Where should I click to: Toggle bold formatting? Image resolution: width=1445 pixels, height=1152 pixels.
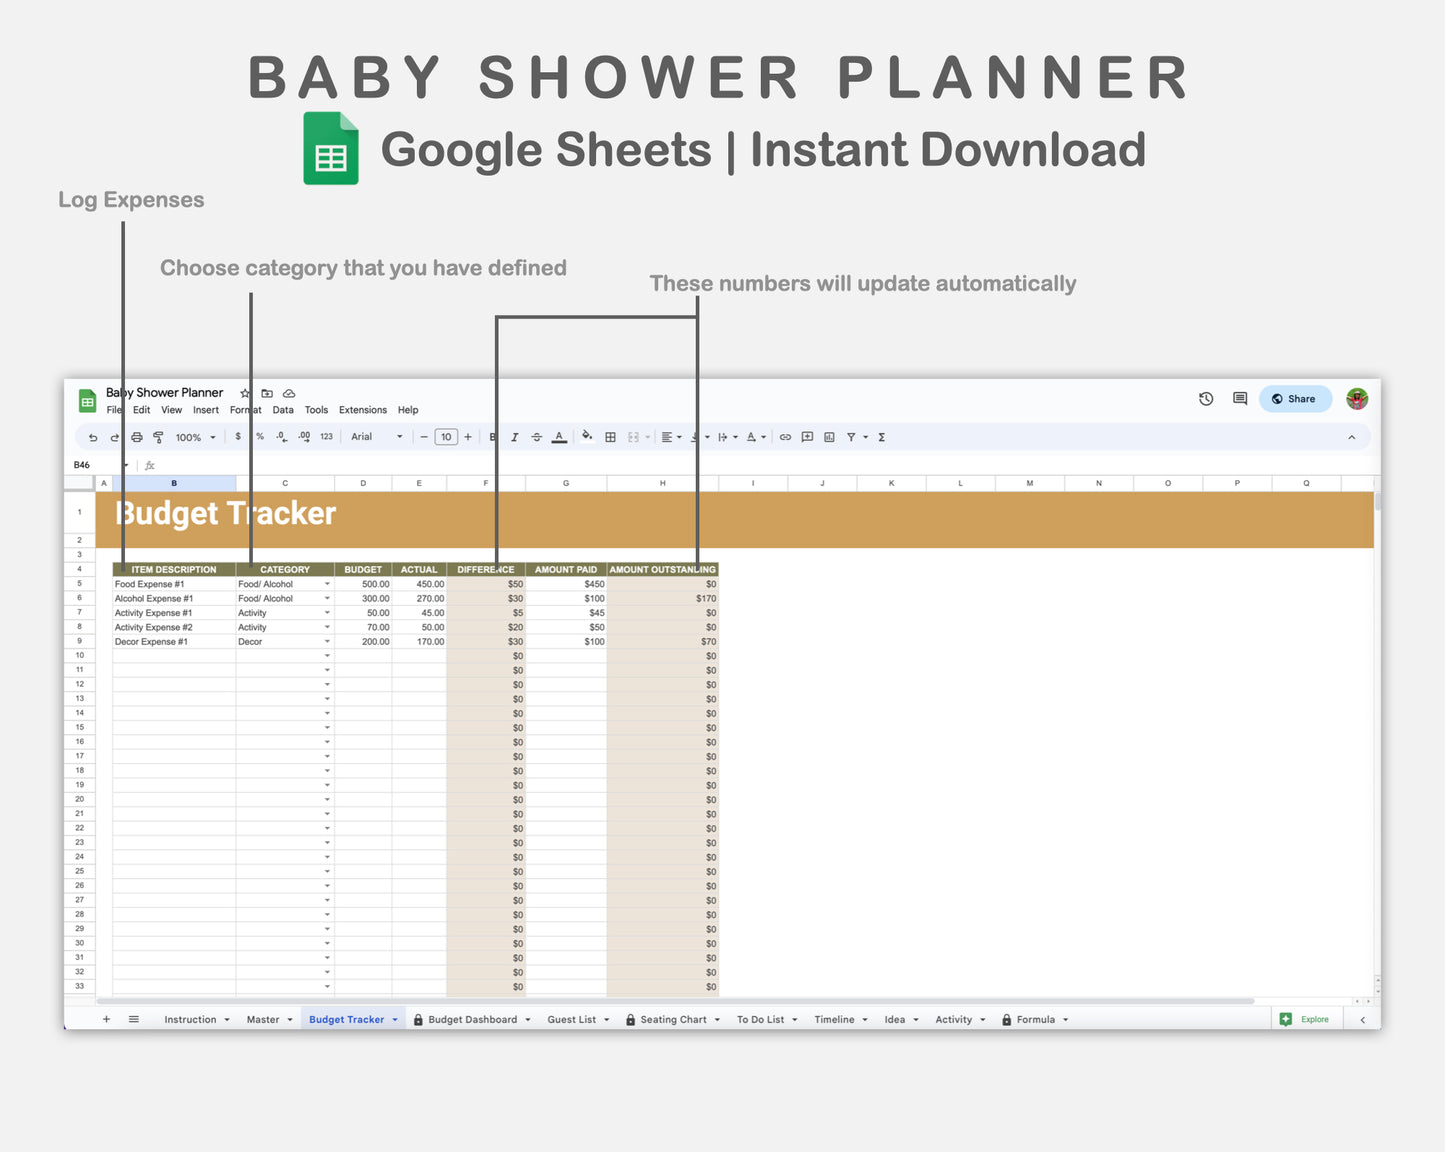tap(491, 437)
